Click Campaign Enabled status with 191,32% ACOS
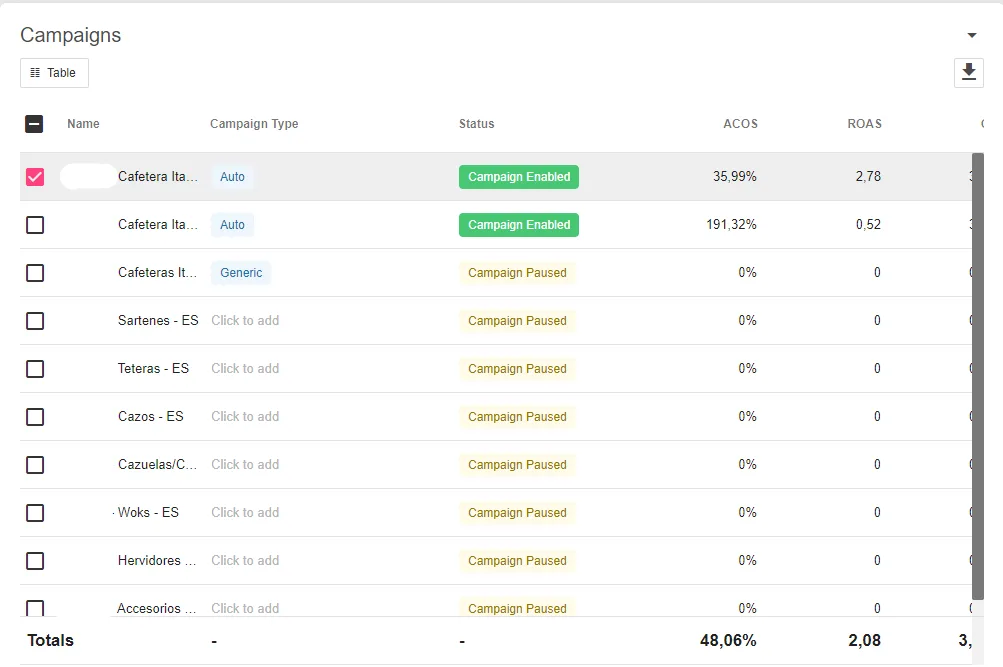This screenshot has width=1003, height=667. coord(519,224)
